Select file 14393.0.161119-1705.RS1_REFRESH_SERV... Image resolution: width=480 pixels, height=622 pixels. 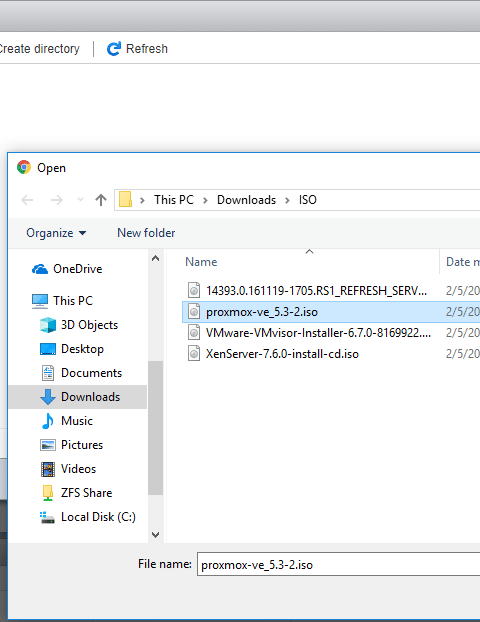(x=316, y=291)
